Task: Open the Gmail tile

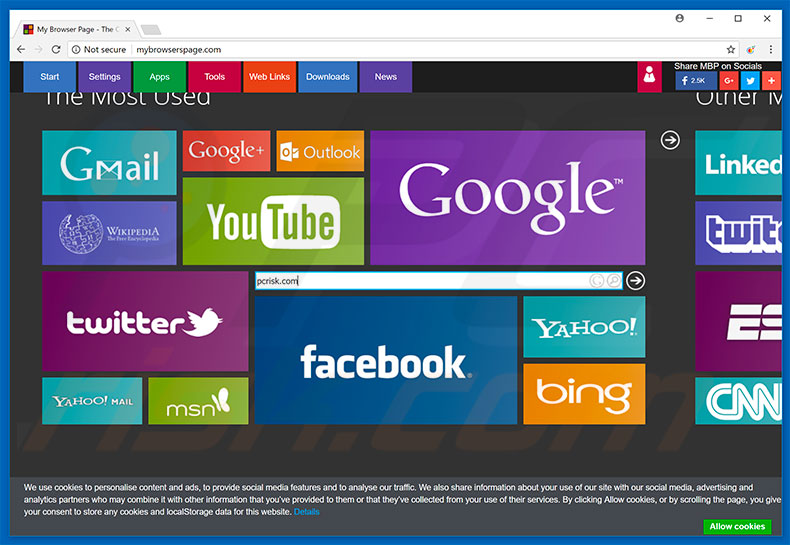Action: [x=109, y=163]
